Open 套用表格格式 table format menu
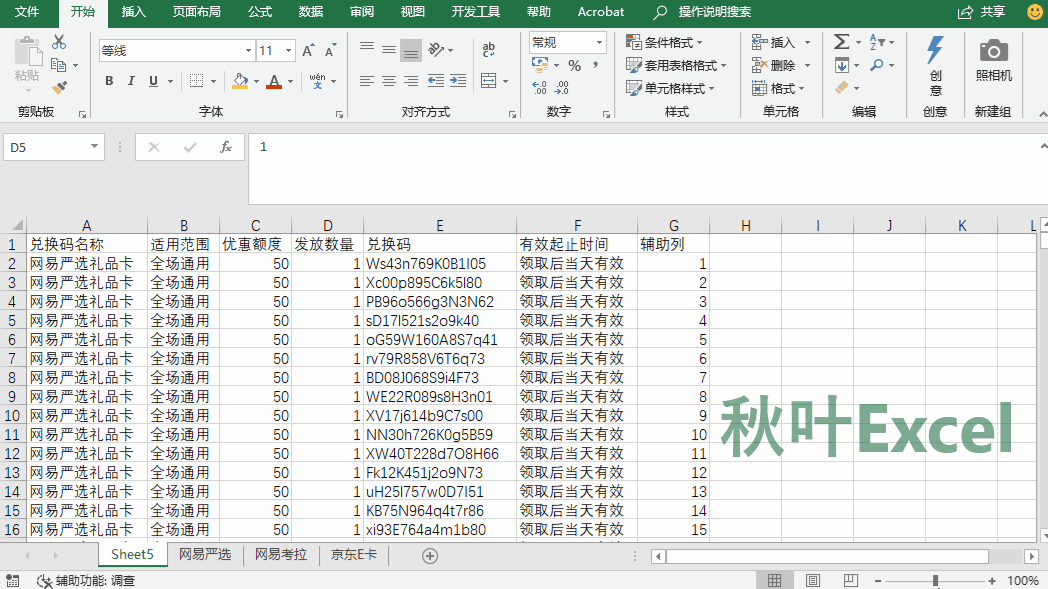 pos(676,66)
